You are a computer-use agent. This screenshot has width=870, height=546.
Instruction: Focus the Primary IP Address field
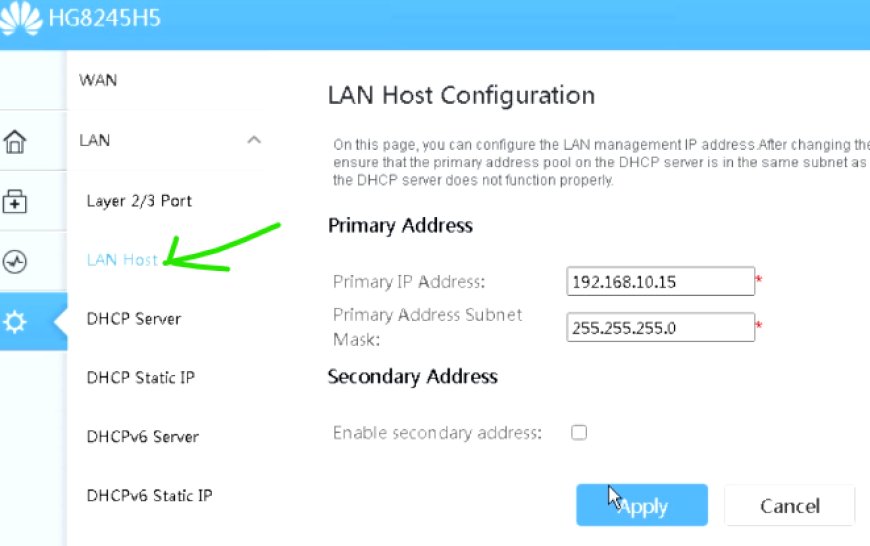(660, 281)
